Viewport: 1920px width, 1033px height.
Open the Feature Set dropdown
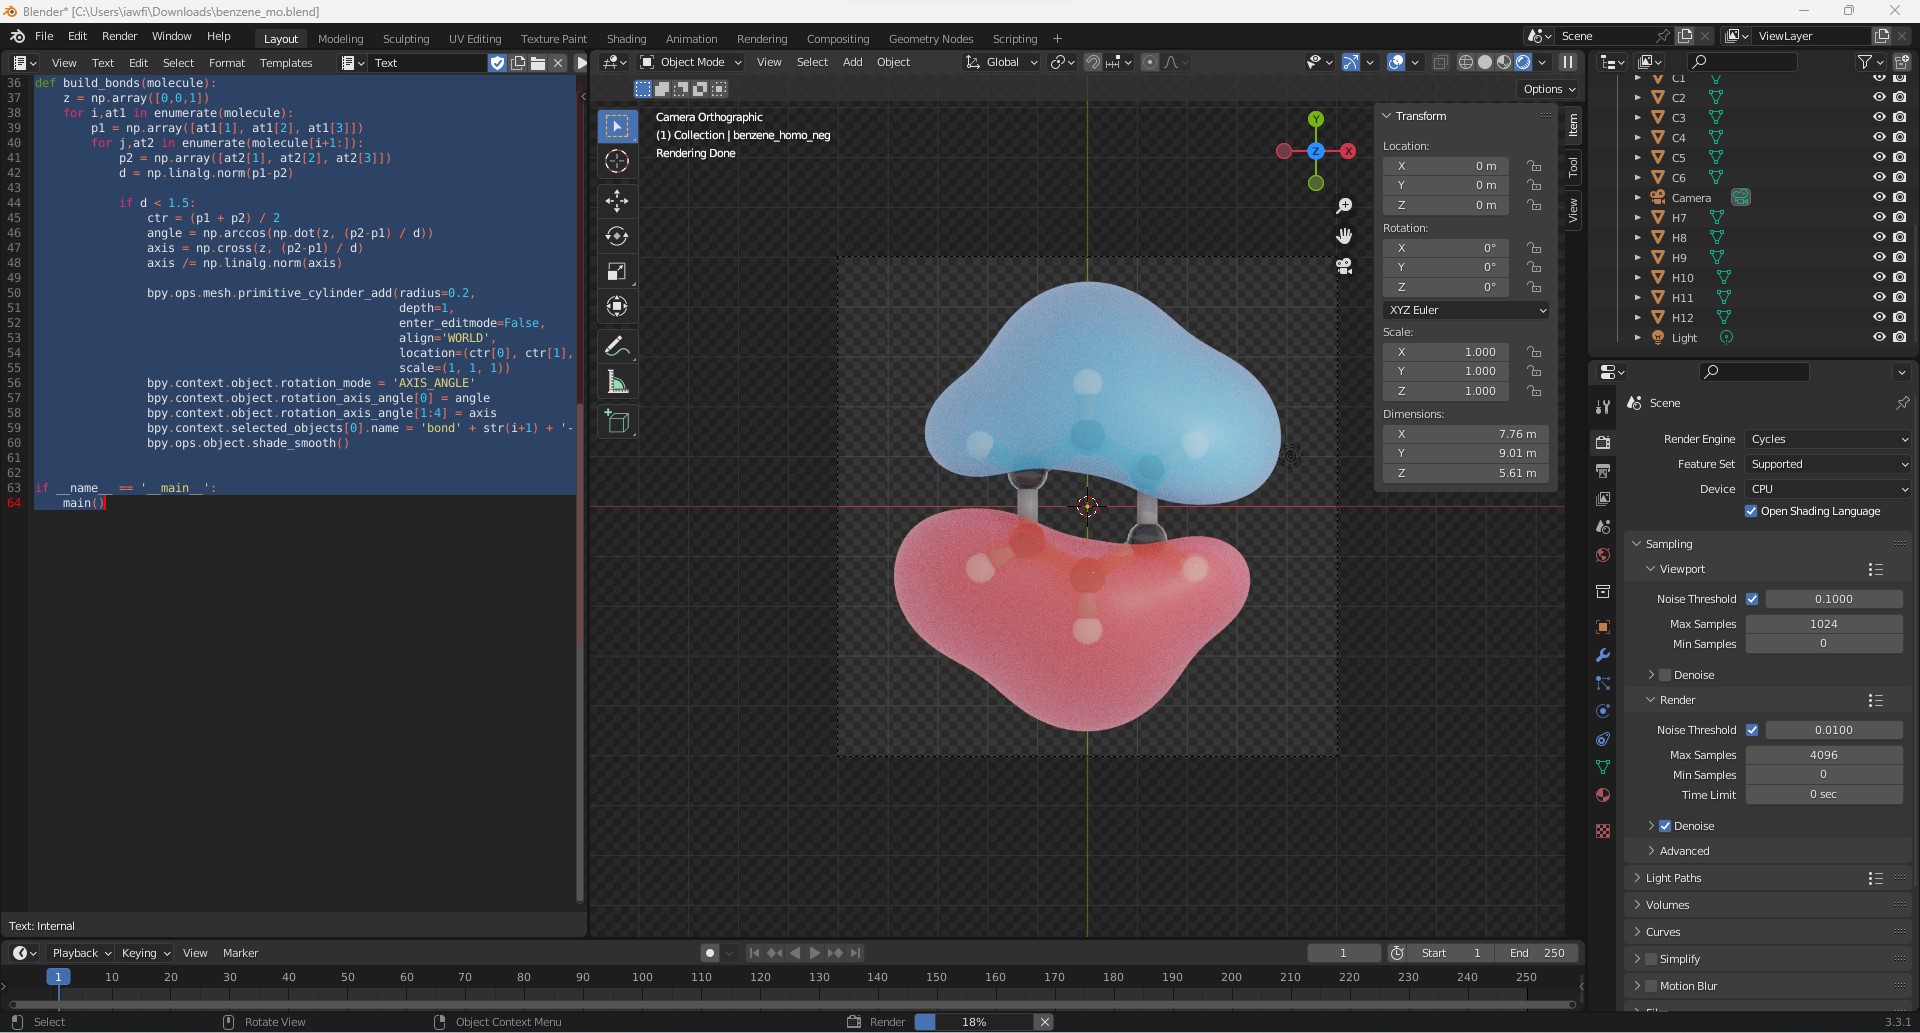tap(1829, 464)
